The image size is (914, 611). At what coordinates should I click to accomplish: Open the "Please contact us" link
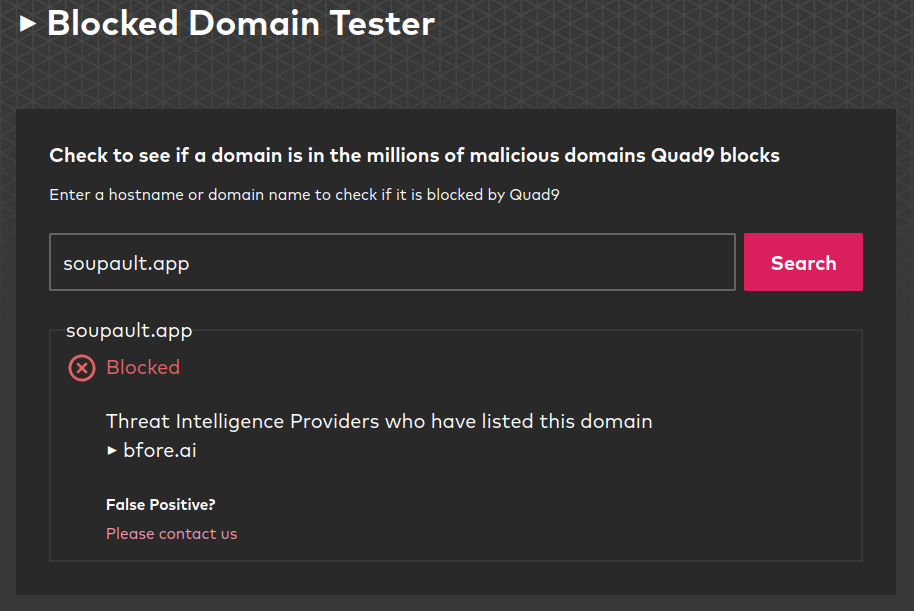pyautogui.click(x=171, y=533)
